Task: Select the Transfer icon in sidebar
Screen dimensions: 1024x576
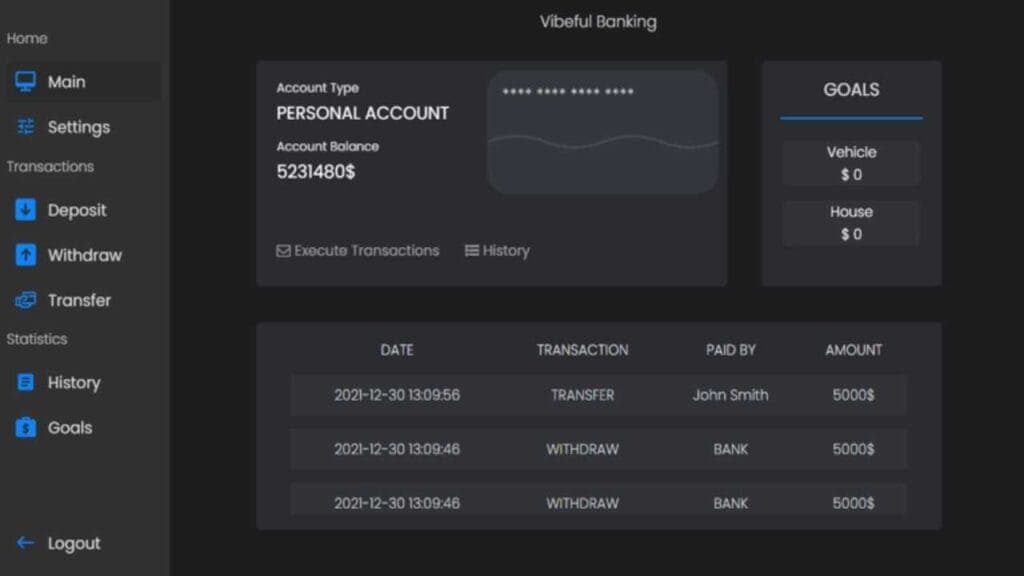Action: coord(26,300)
